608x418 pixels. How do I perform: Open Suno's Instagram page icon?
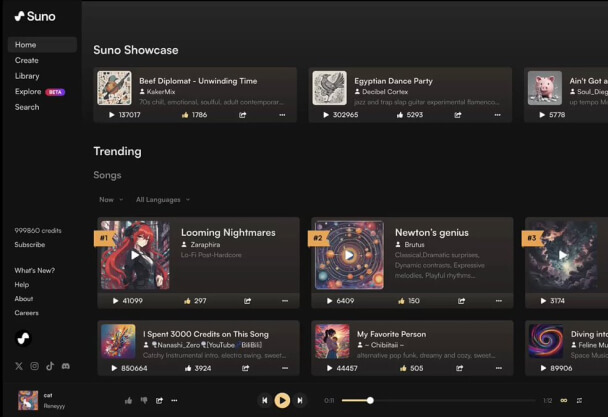point(34,367)
